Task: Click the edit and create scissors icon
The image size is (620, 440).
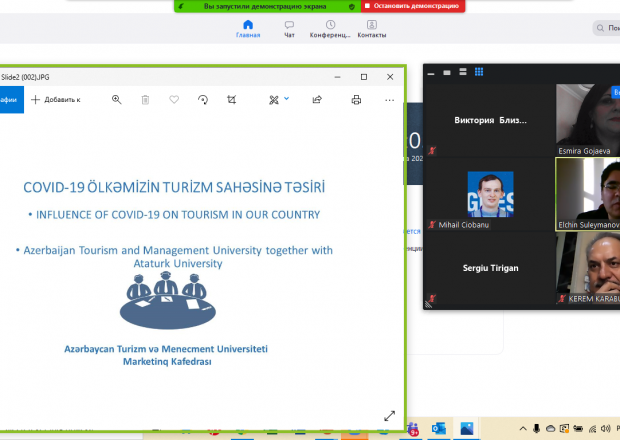Action: (274, 100)
